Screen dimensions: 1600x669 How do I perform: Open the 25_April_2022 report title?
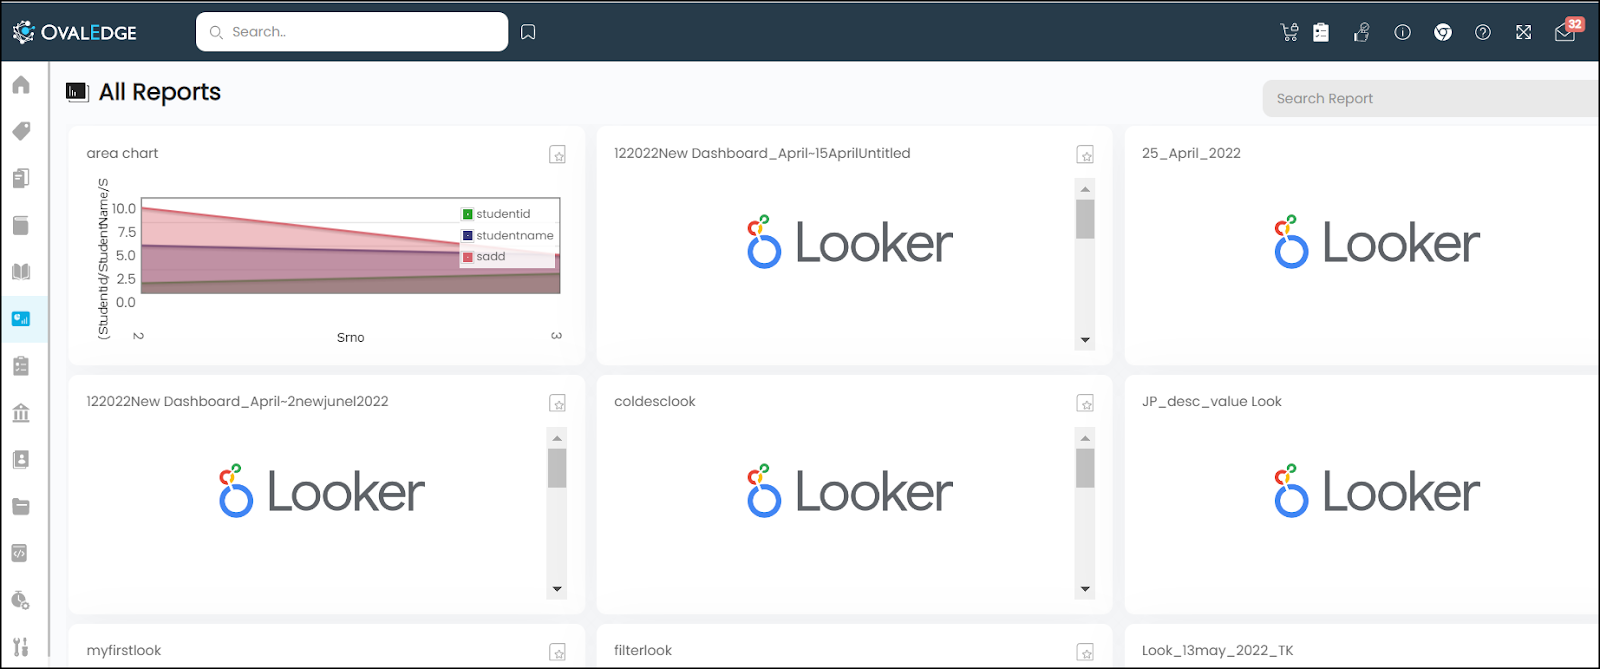click(1191, 153)
